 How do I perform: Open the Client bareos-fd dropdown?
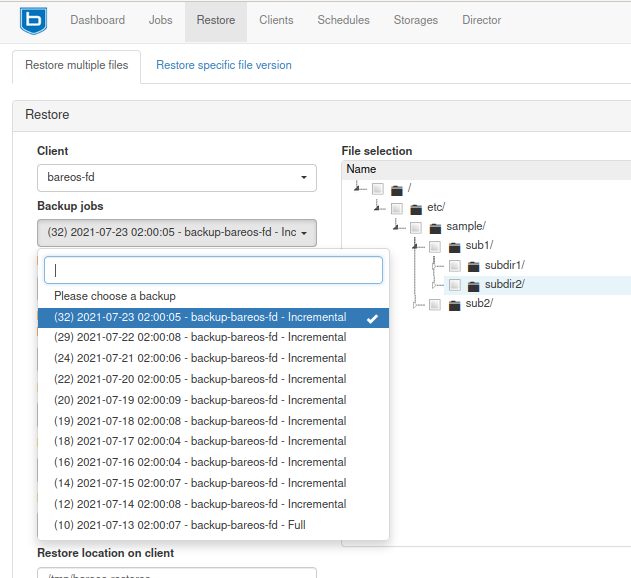[x=177, y=178]
